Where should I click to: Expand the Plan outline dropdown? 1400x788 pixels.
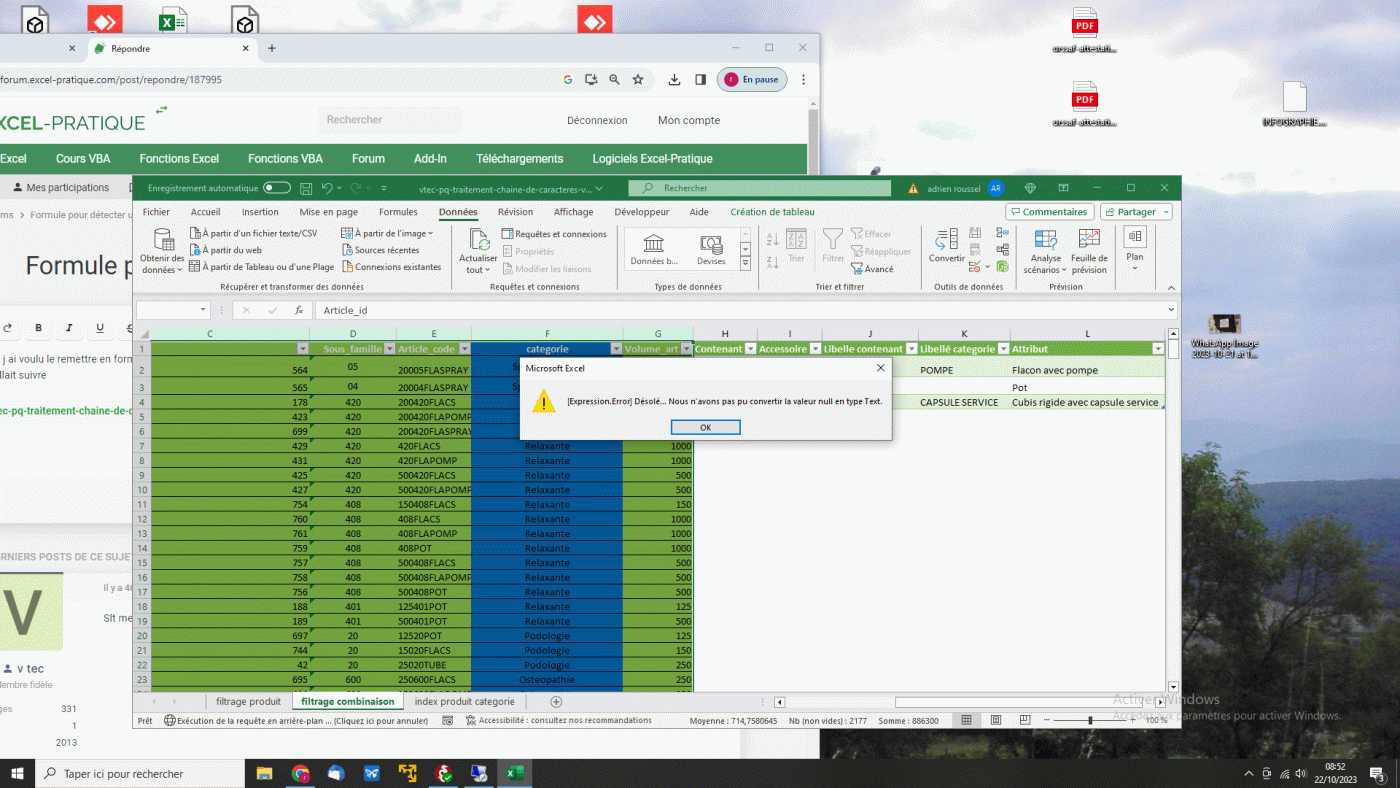click(1134, 268)
